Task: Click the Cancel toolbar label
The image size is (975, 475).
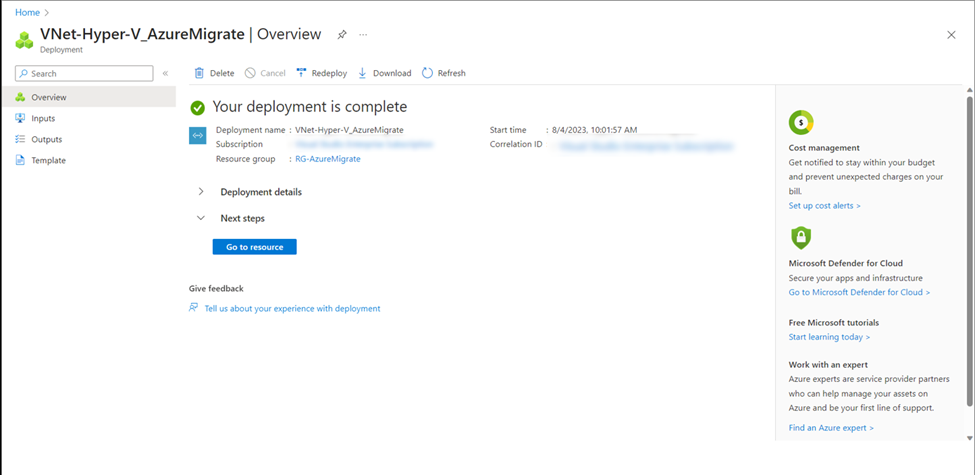Action: 272,73
